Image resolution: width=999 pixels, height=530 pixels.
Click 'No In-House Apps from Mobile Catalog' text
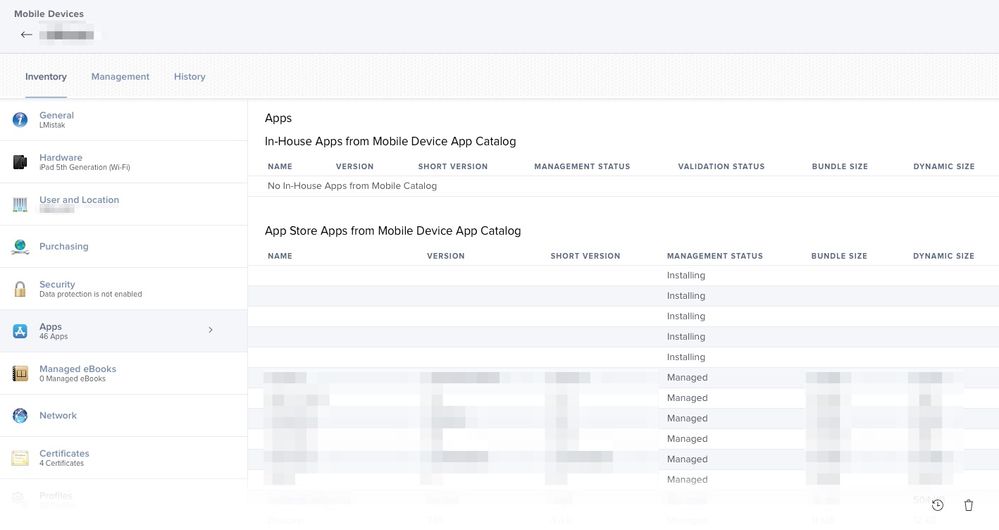[352, 186]
